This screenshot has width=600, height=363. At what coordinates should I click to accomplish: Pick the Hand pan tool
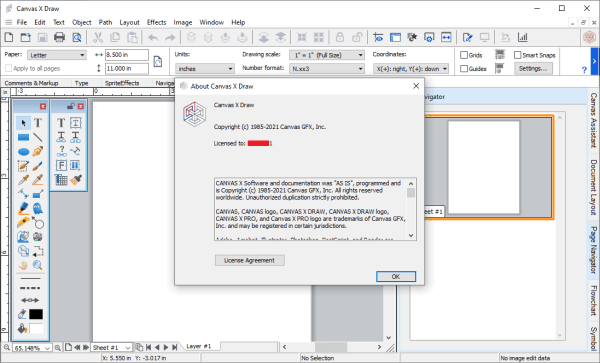(x=23, y=265)
